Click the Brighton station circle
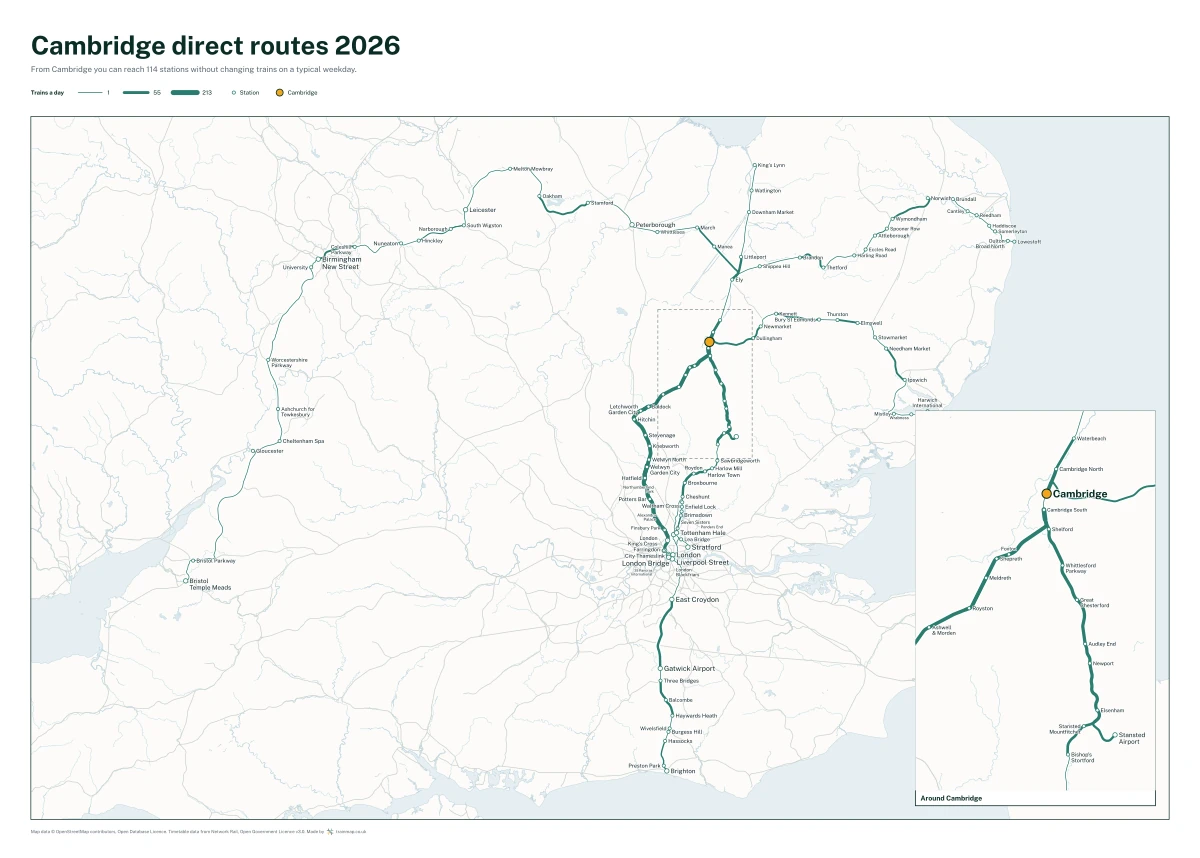1200x858 pixels. [x=666, y=772]
